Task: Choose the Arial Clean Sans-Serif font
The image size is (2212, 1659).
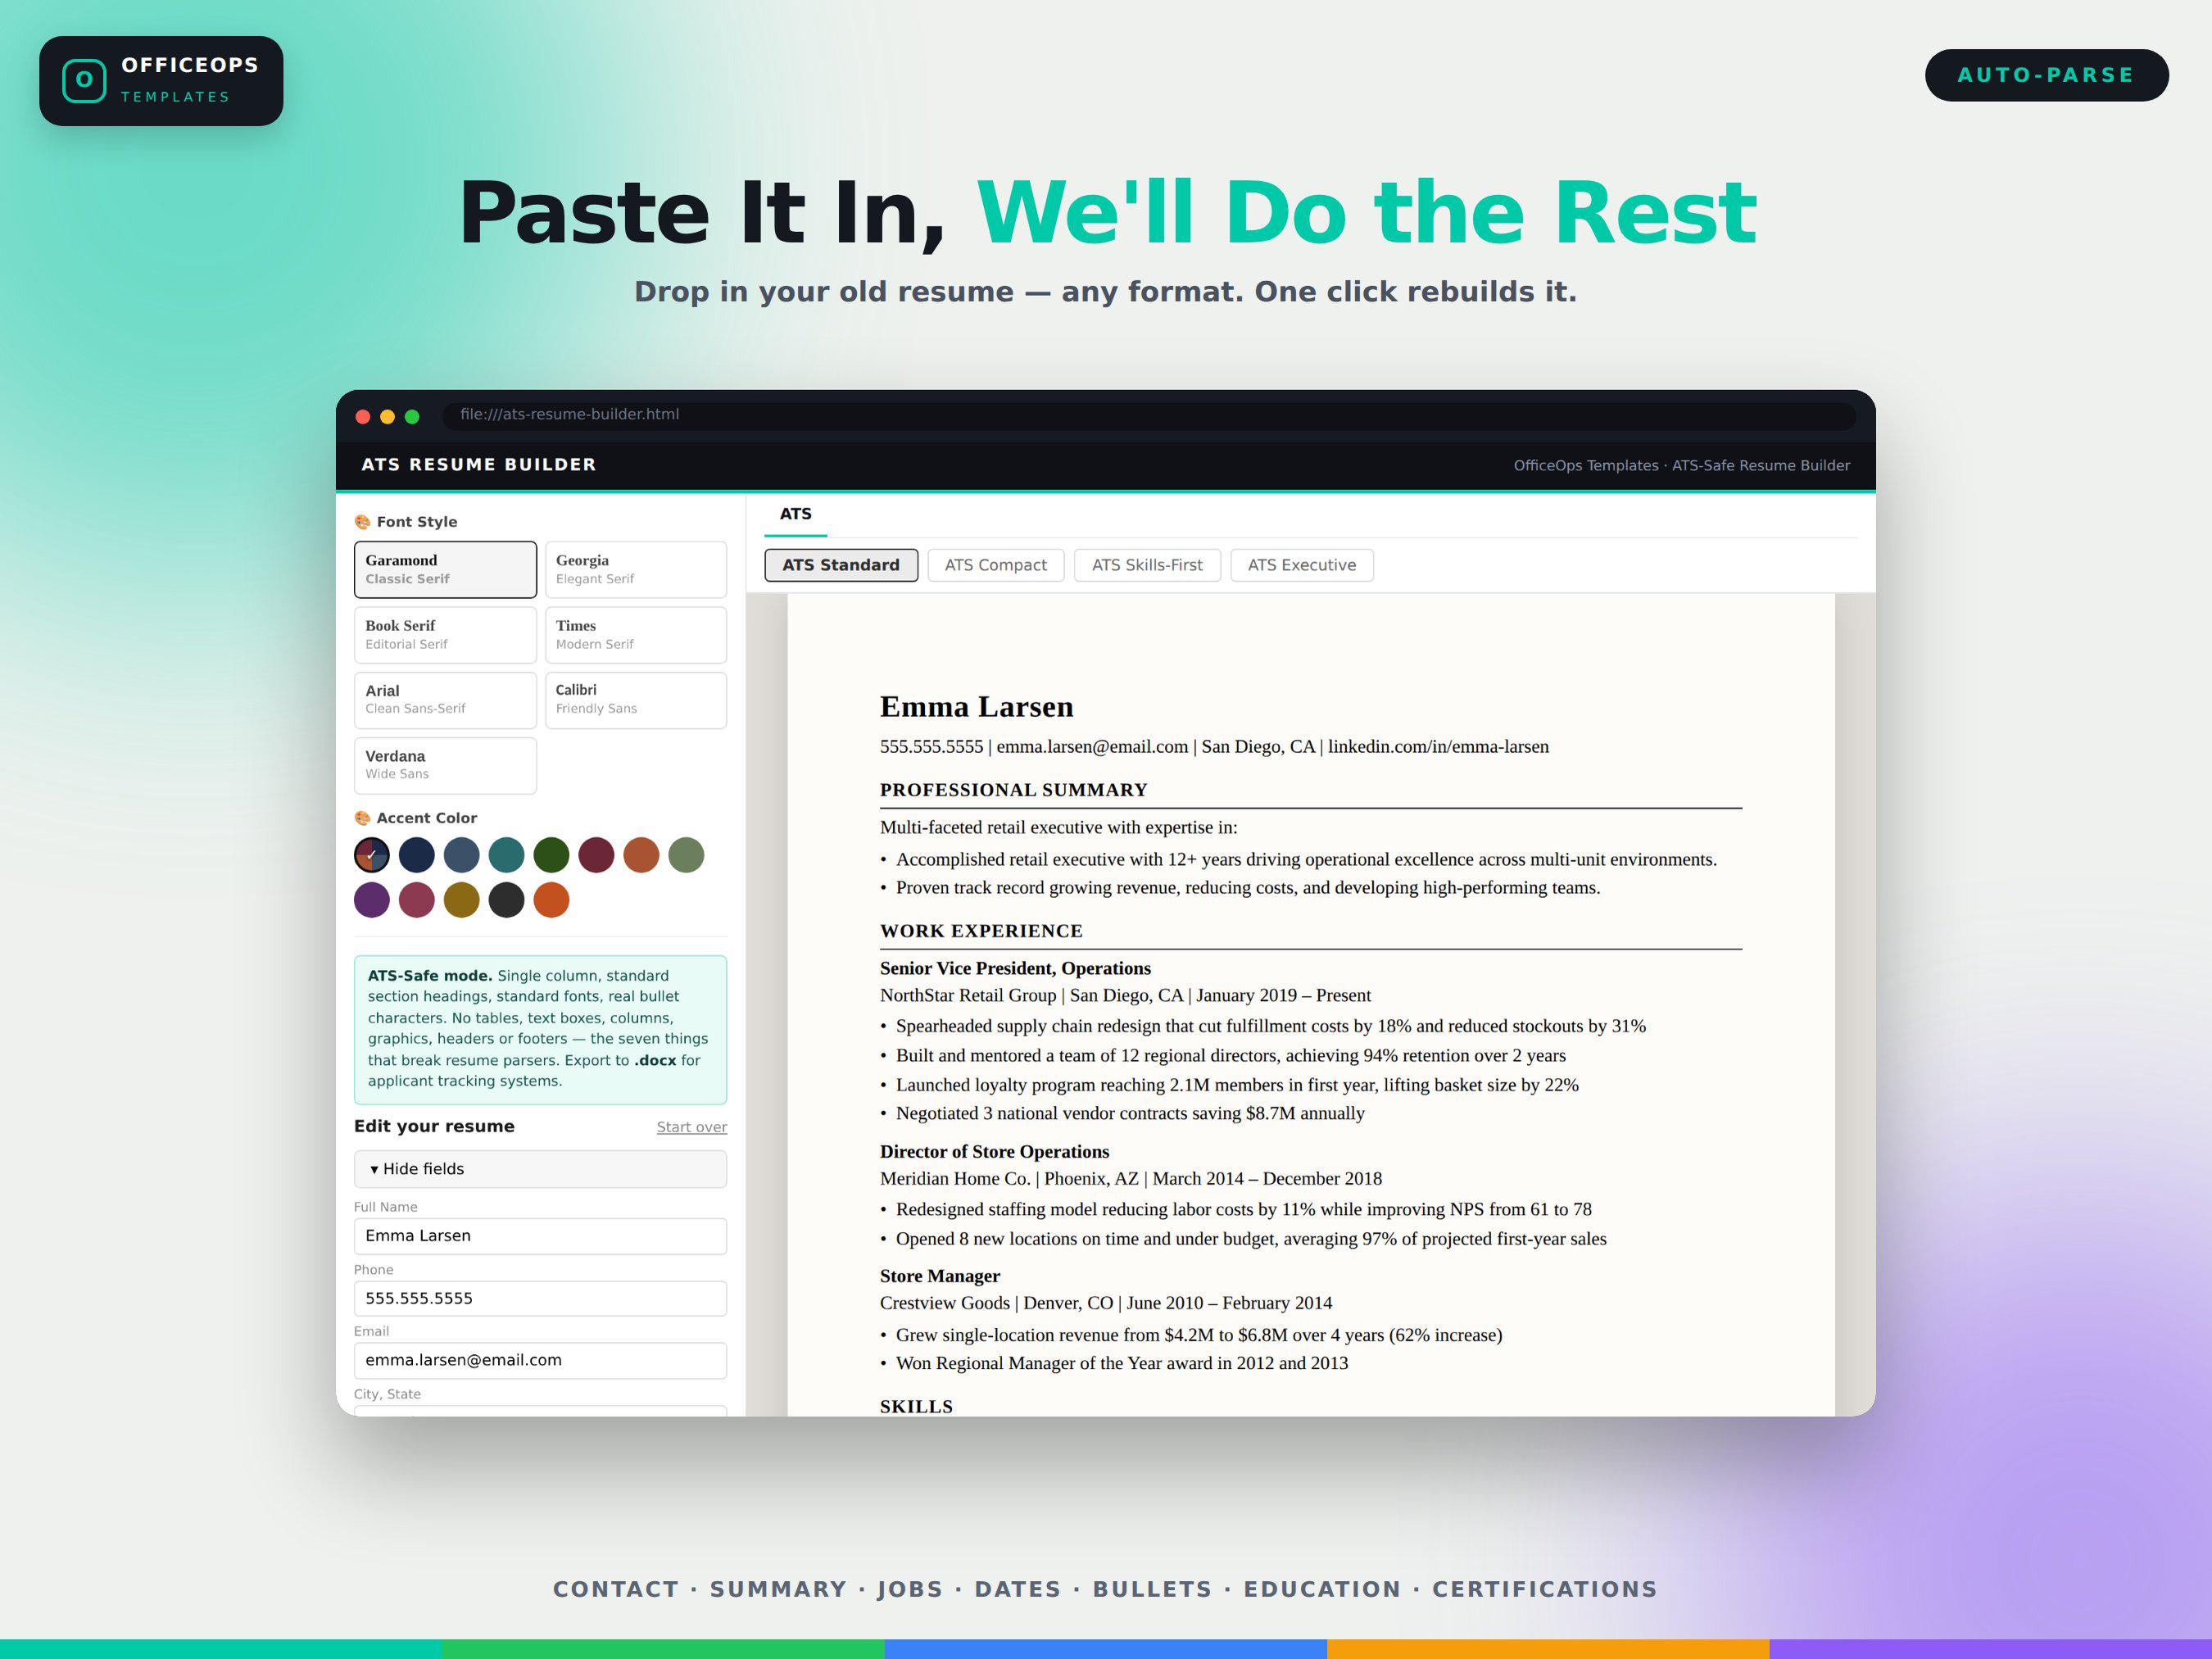Action: click(x=445, y=700)
